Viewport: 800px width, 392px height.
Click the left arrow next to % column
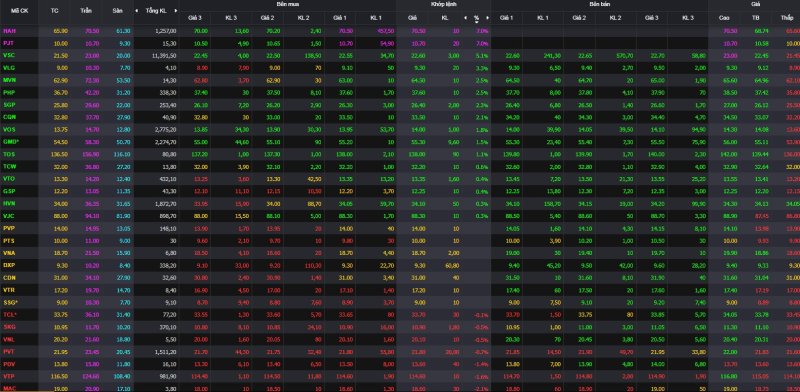coord(465,17)
